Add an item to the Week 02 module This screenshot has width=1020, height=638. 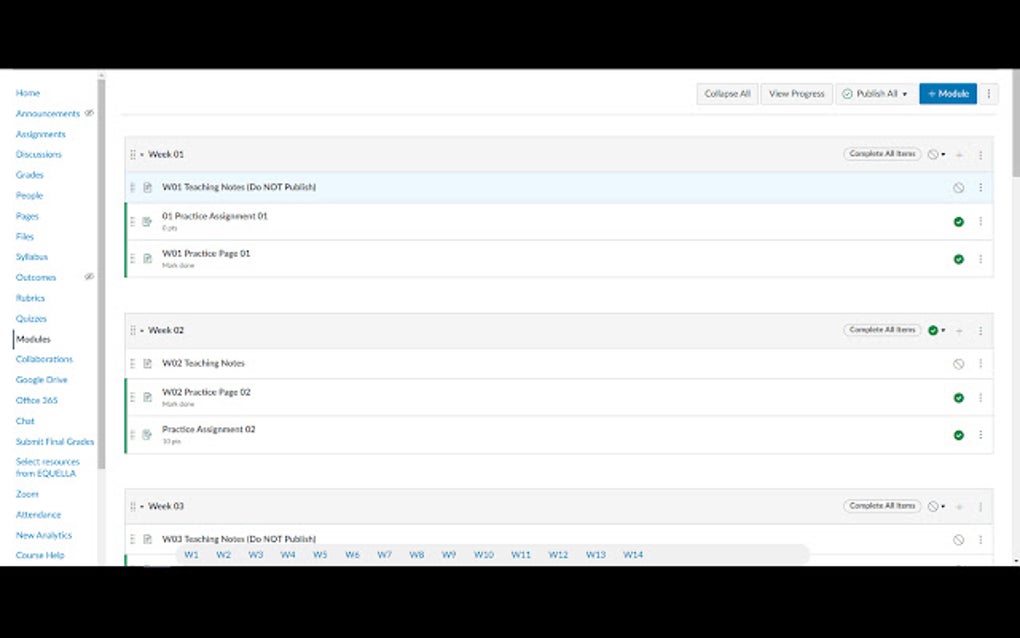point(959,330)
